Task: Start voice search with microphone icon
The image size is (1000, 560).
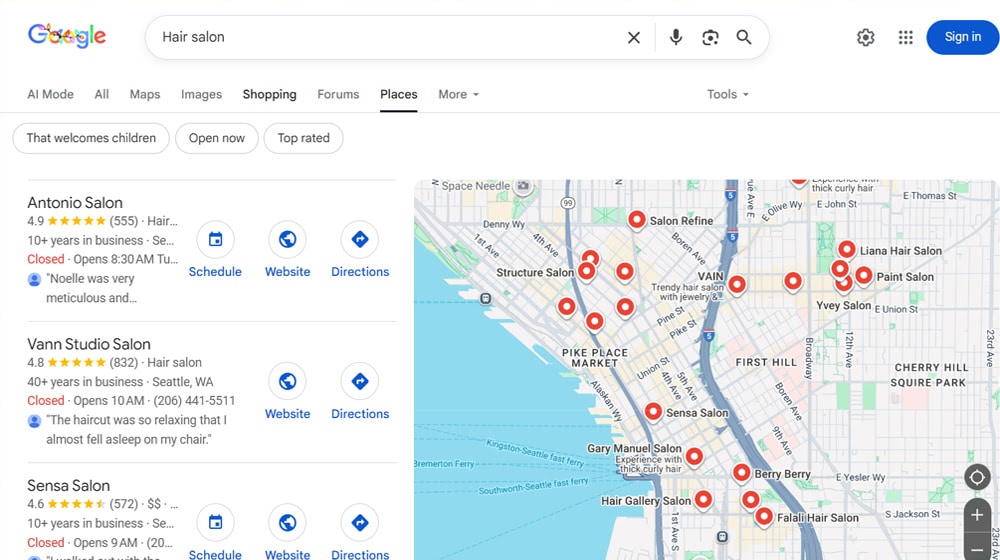Action: [x=675, y=38]
